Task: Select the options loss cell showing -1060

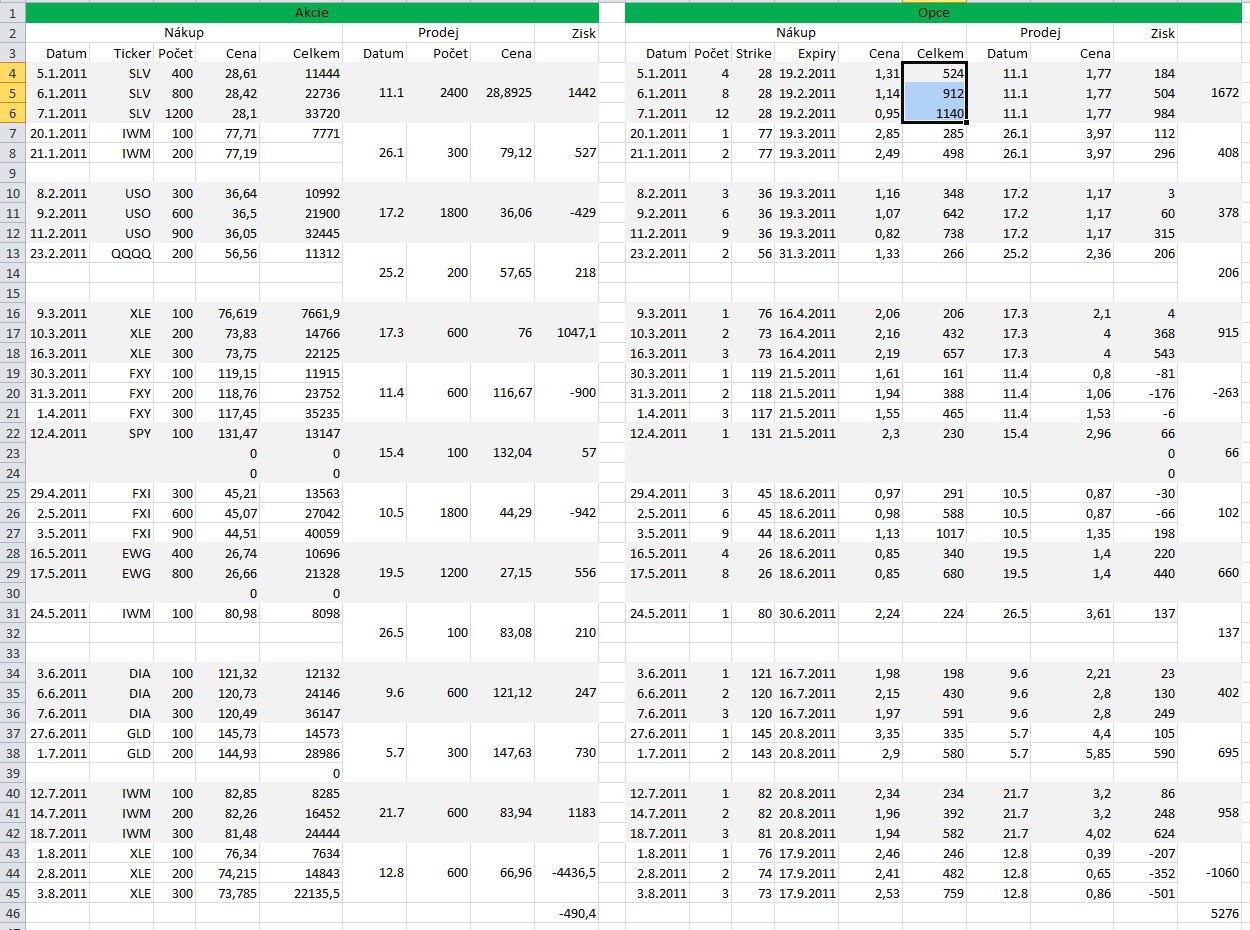Action: (x=1209, y=873)
